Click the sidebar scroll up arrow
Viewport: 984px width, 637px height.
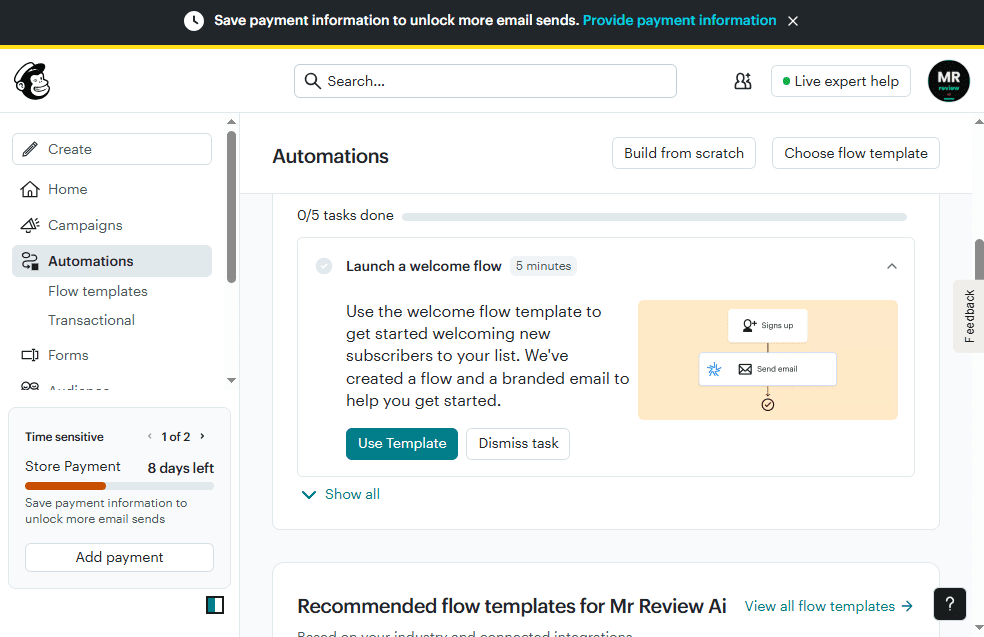231,122
